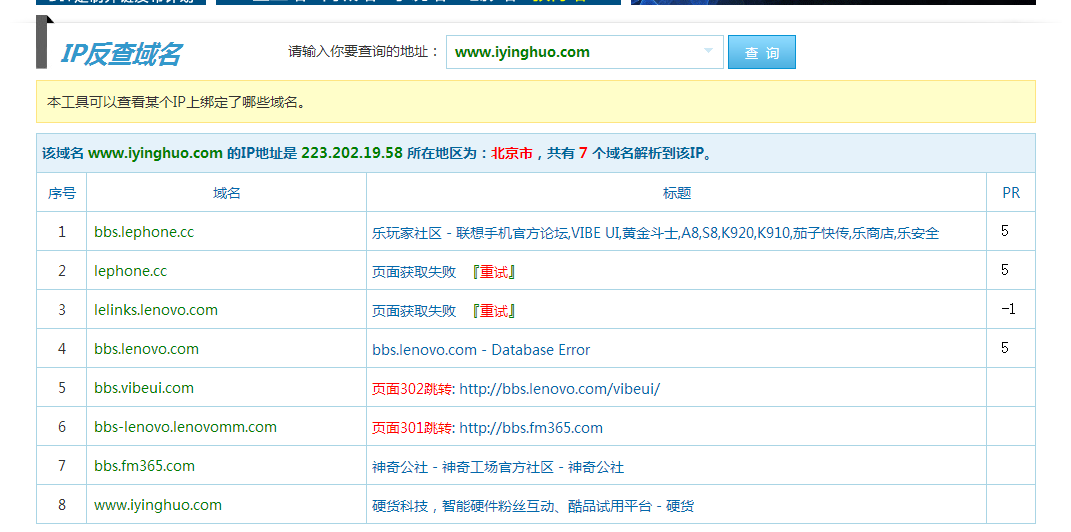Open the bbs.fm365.com domain link
The image size is (1071, 532).
pos(144,466)
